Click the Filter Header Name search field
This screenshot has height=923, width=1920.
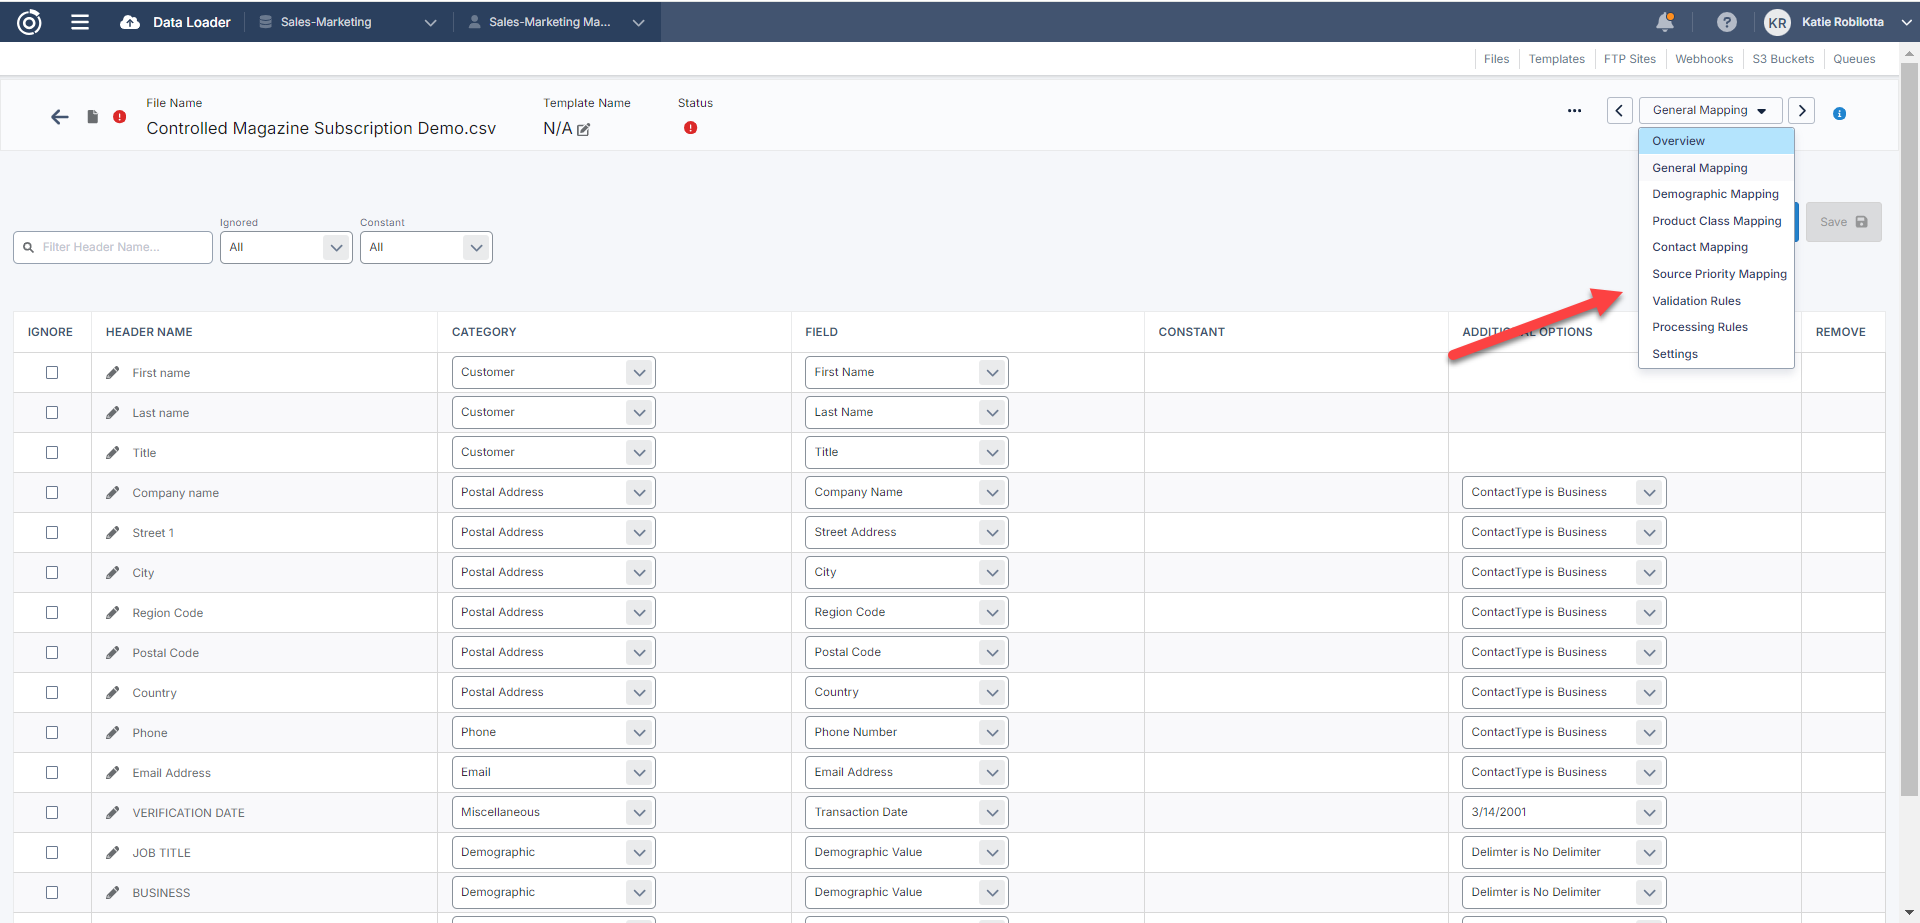point(114,248)
